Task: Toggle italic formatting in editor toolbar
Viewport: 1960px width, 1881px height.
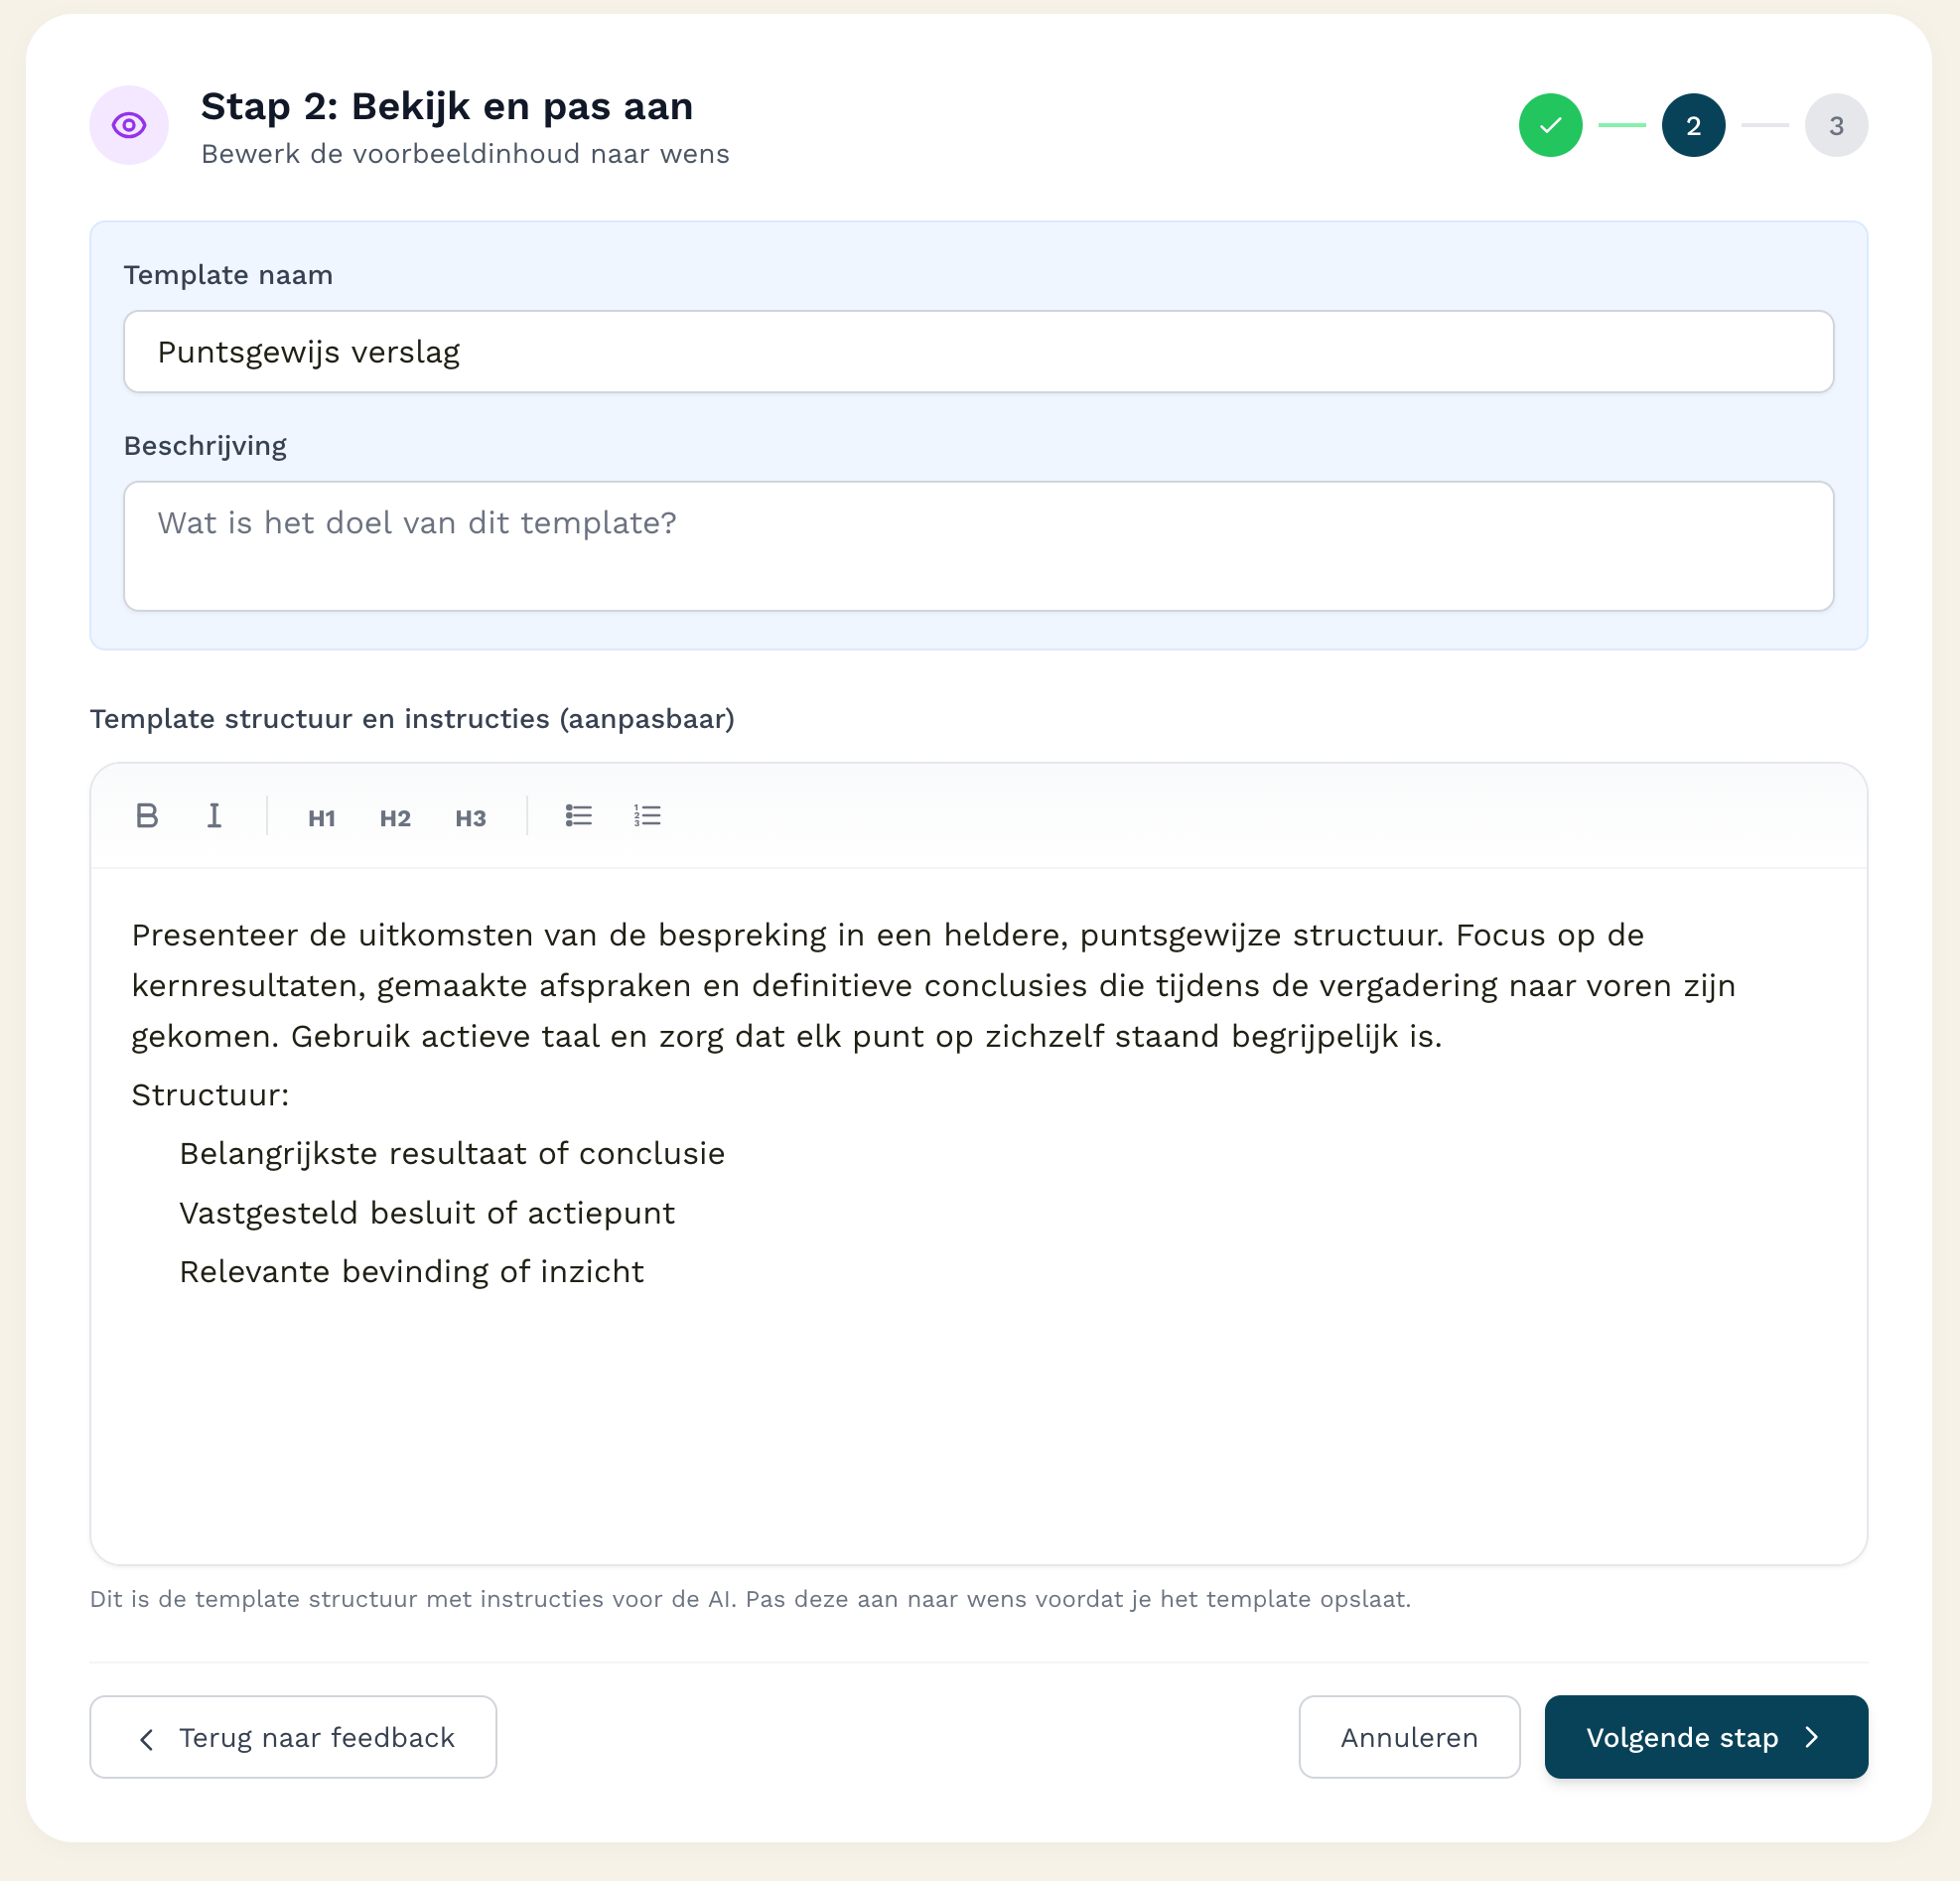Action: pyautogui.click(x=214, y=816)
